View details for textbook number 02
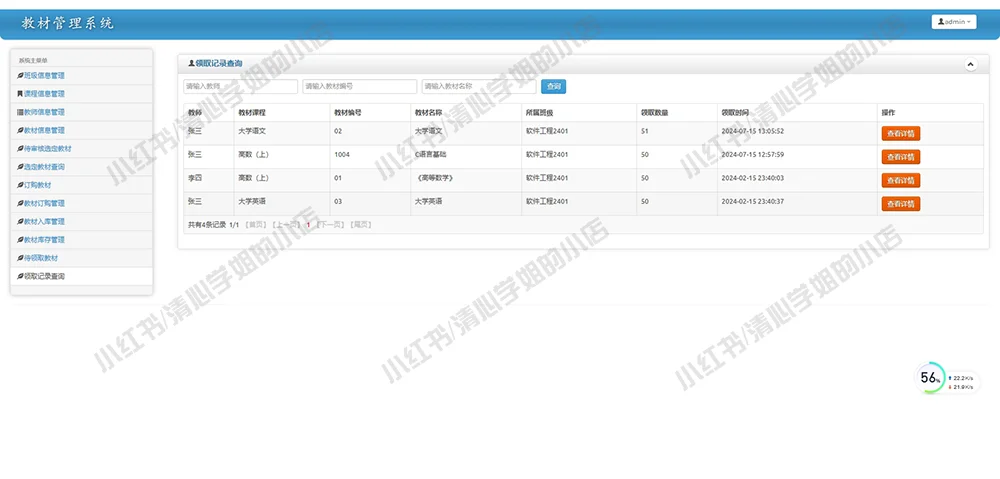 click(x=901, y=134)
